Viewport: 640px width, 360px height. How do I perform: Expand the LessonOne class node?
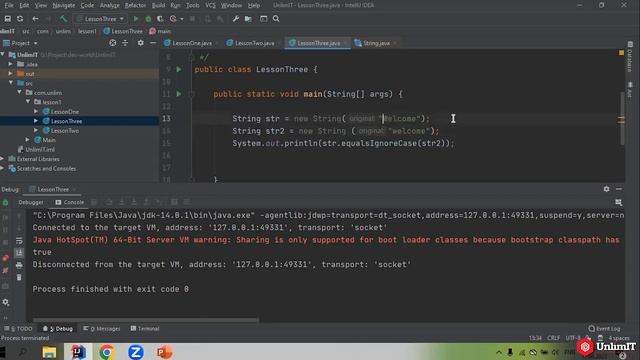(36, 111)
